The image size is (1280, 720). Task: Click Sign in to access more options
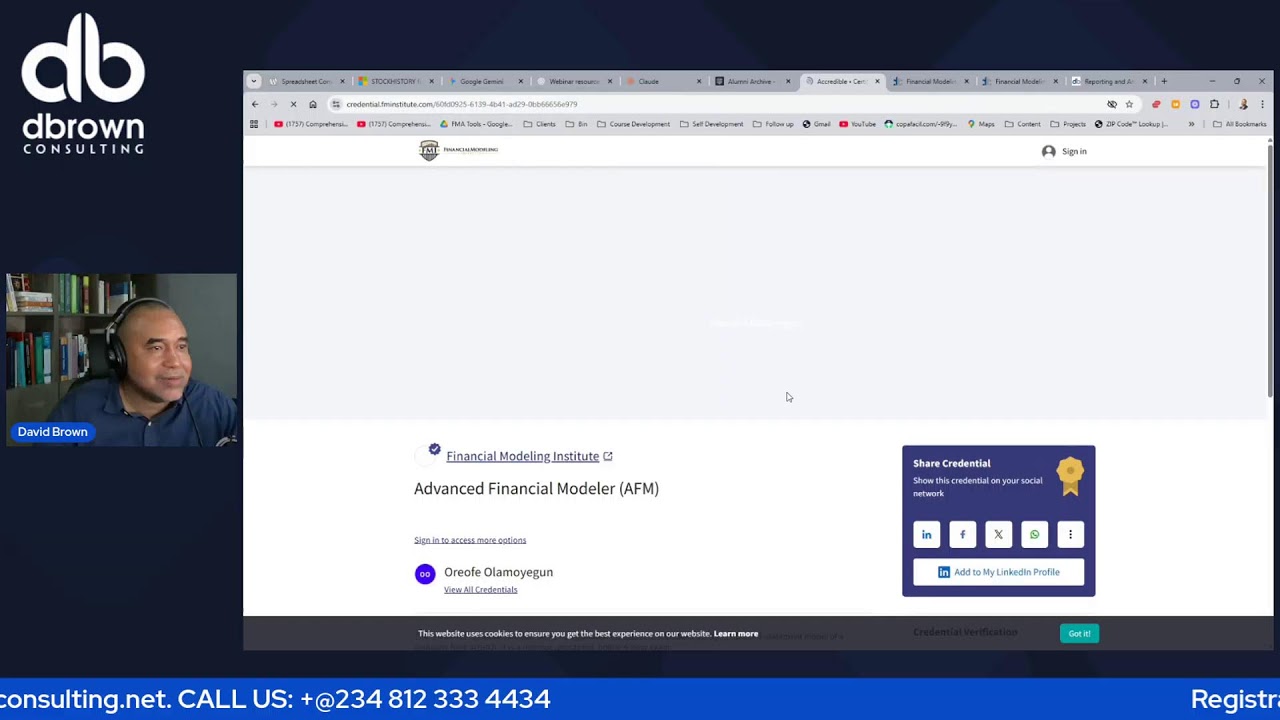pos(470,540)
